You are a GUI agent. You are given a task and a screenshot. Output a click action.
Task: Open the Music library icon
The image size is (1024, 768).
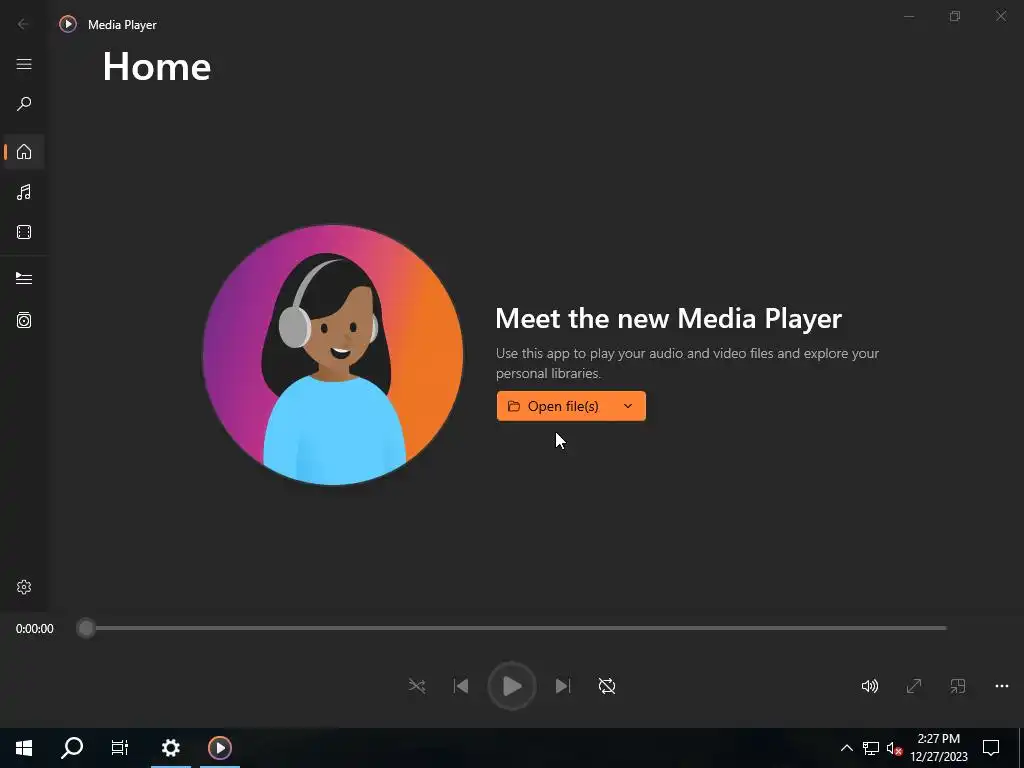click(24, 192)
